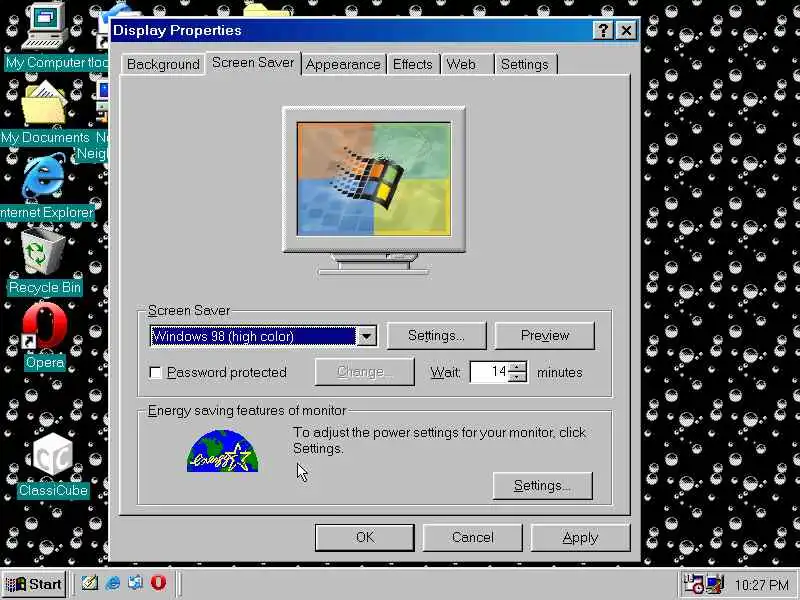Click the Wait minutes input field
Image resolution: width=800 pixels, height=600 pixels.
[x=489, y=372]
